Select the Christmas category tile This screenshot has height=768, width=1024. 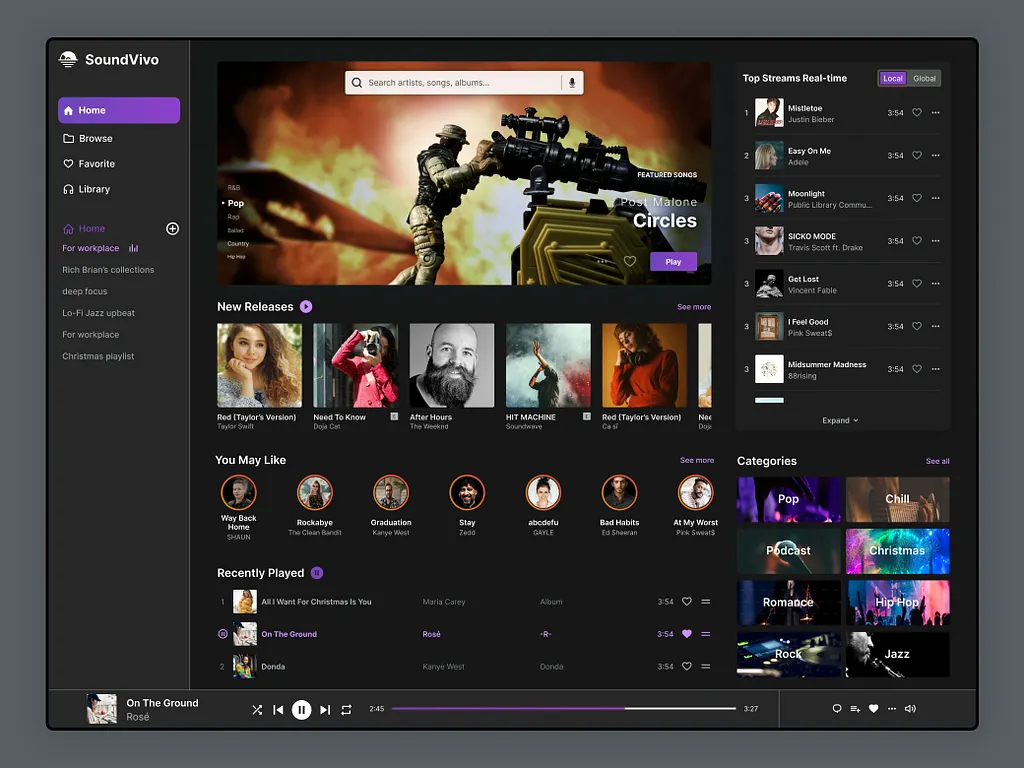(897, 551)
